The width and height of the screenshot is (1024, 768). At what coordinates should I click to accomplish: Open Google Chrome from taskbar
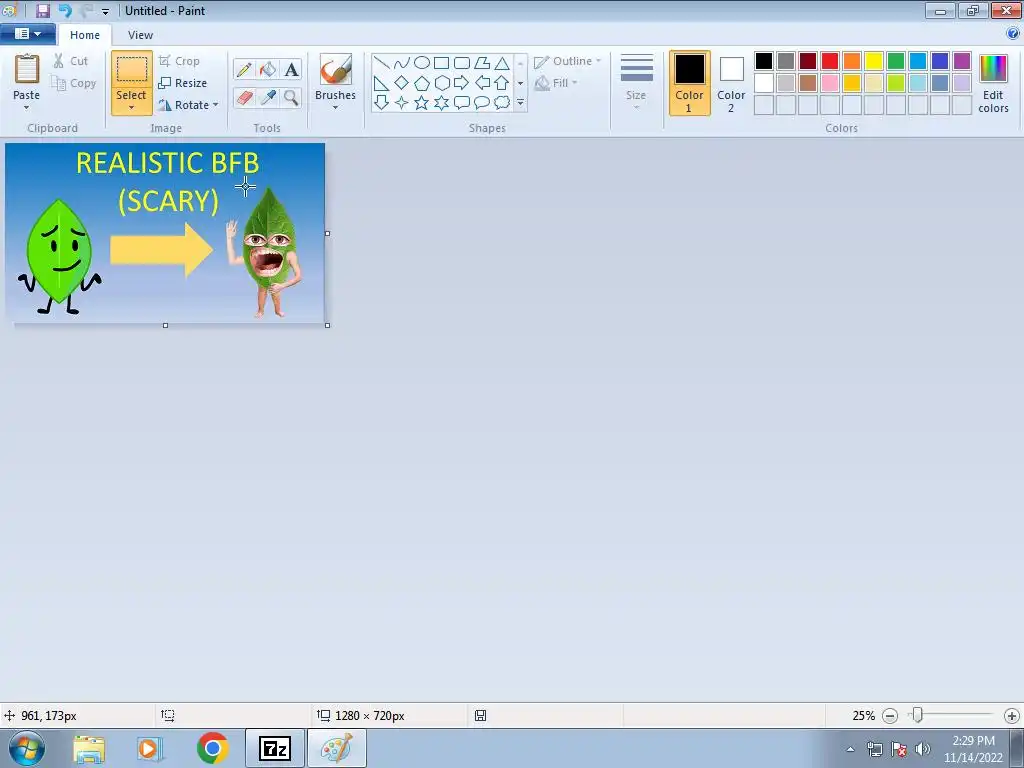pos(212,748)
